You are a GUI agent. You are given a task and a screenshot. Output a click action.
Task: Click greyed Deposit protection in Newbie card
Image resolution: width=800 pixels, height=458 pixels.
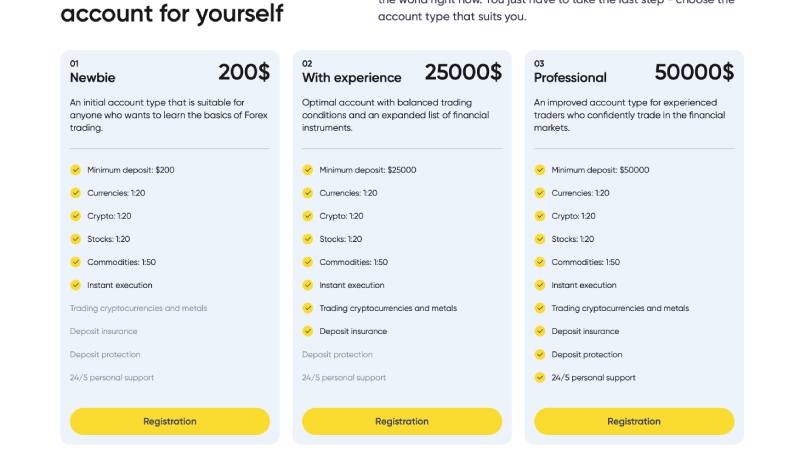tap(105, 354)
